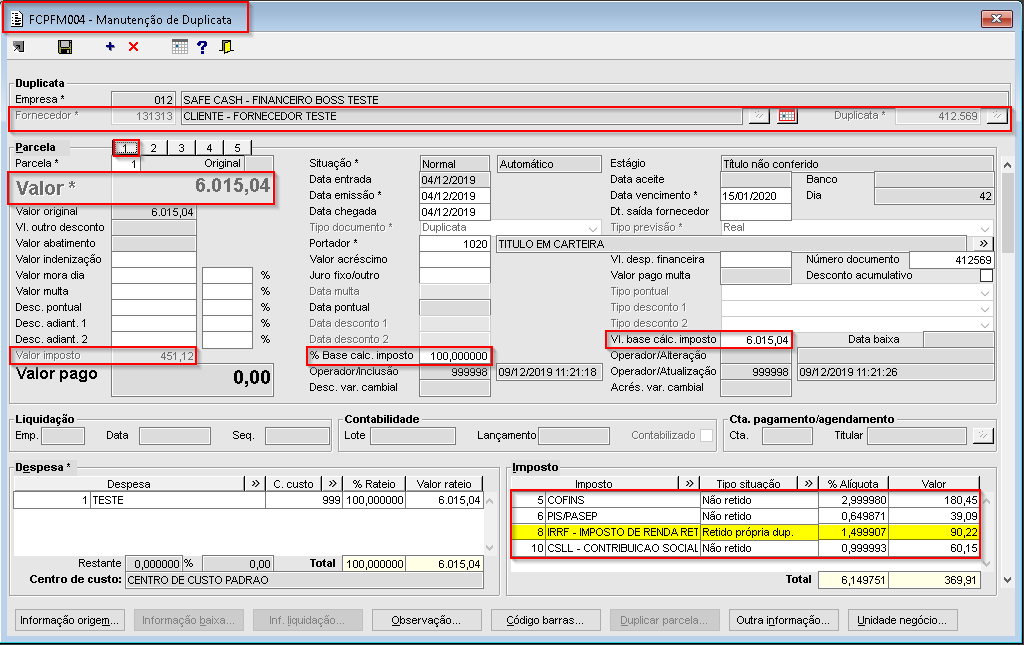Open the Tipo previsão dropdown
Viewport: 1024px width, 645px height.
985,228
